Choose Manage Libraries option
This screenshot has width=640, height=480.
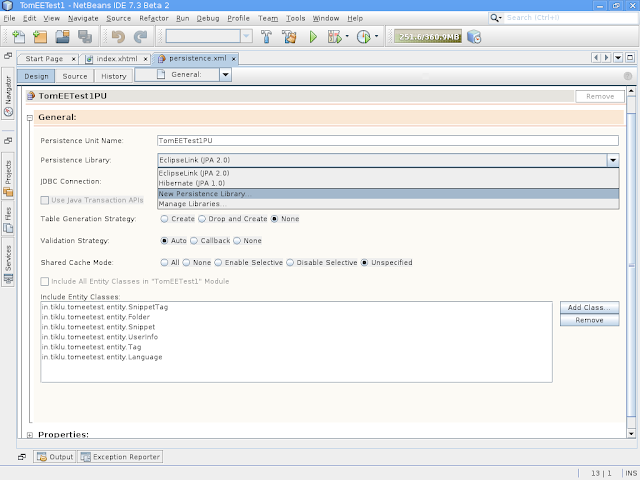[388, 204]
